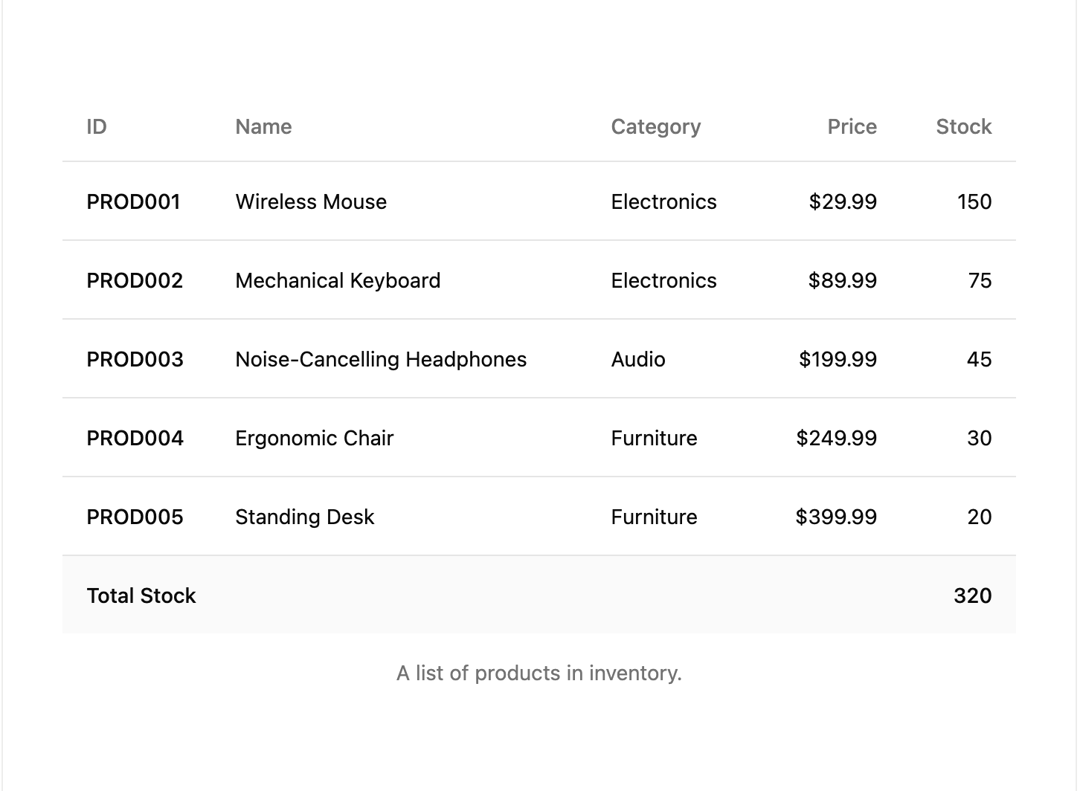
Task: Click the Name column header
Action: pyautogui.click(x=263, y=127)
